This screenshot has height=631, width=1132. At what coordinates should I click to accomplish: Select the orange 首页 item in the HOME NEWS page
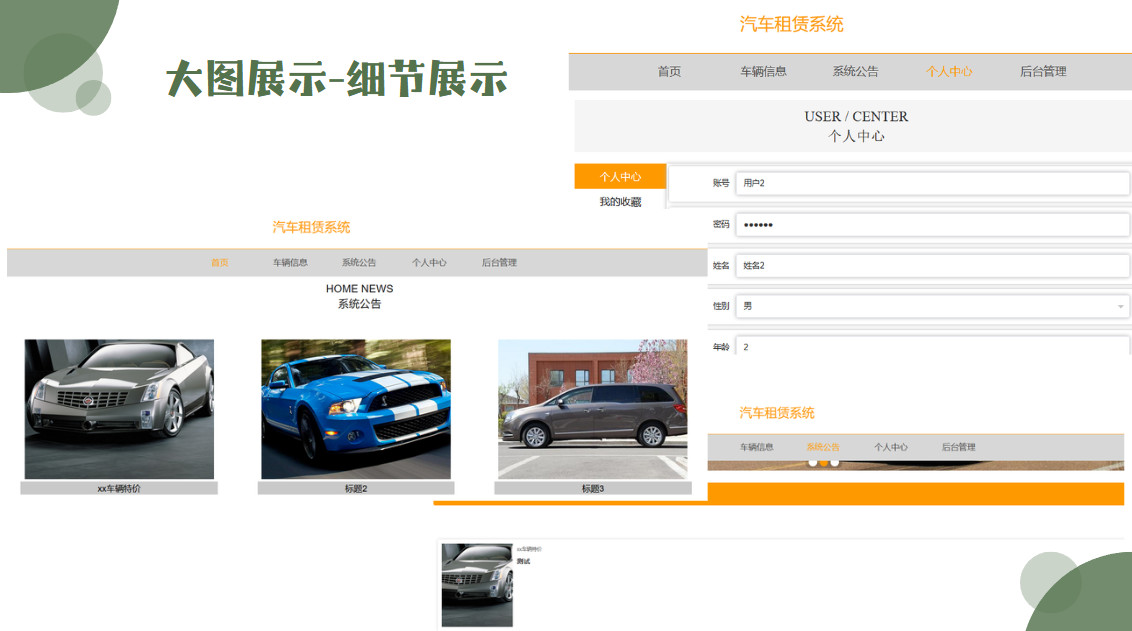coord(219,263)
